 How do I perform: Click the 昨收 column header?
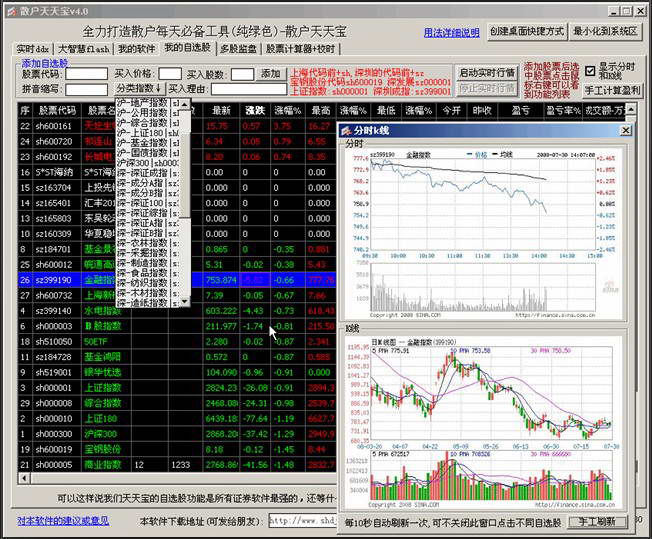coord(482,111)
